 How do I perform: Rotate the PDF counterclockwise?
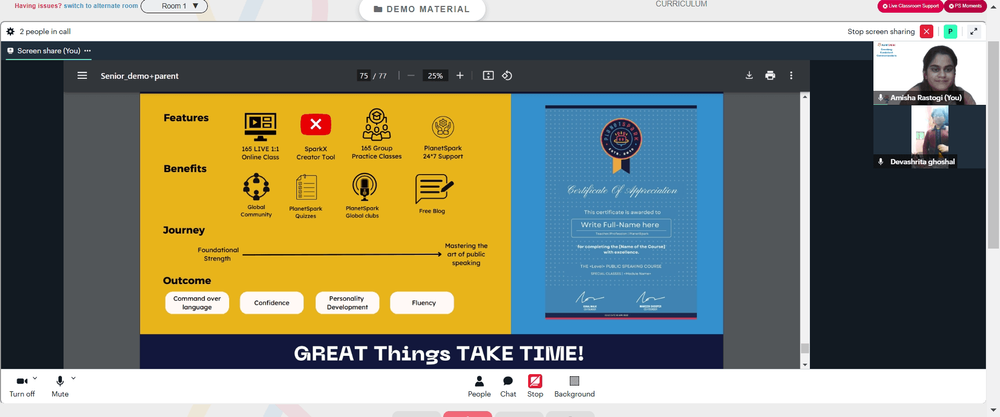(507, 75)
